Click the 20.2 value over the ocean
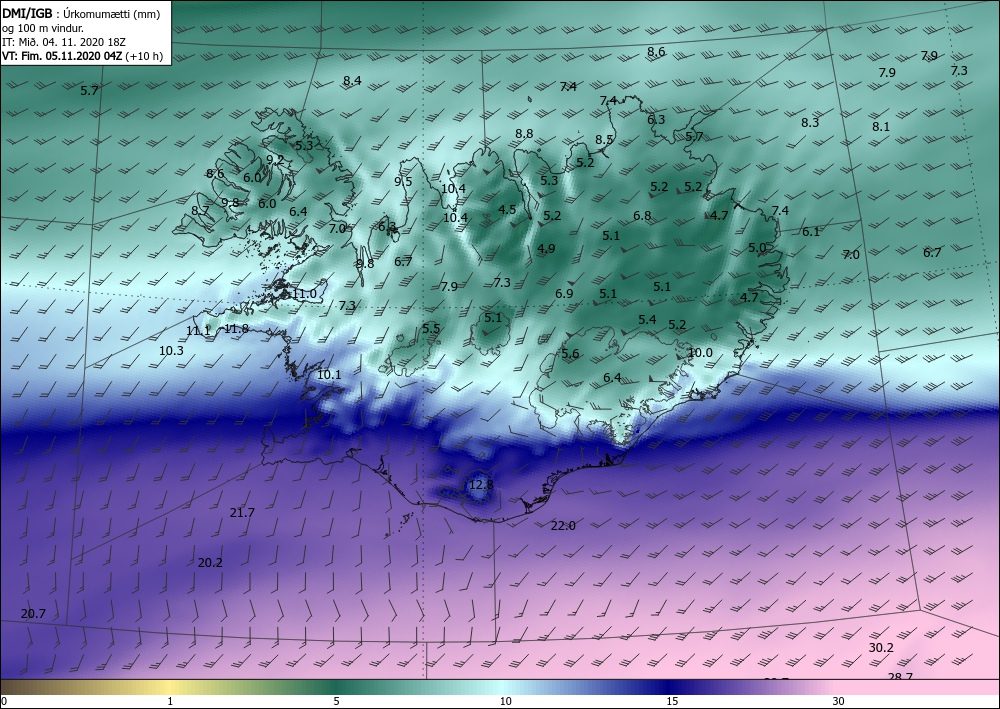 (210, 562)
